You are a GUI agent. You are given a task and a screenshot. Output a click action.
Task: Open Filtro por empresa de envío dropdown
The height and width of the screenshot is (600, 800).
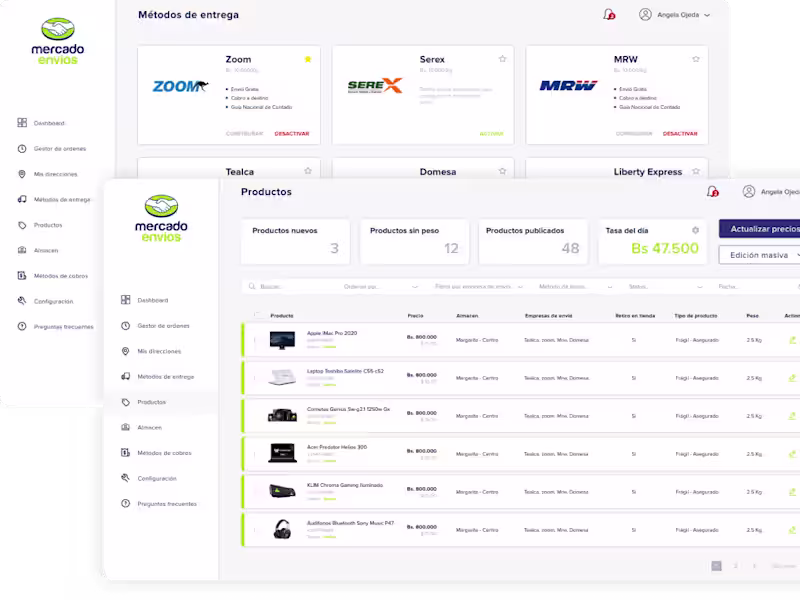point(479,286)
